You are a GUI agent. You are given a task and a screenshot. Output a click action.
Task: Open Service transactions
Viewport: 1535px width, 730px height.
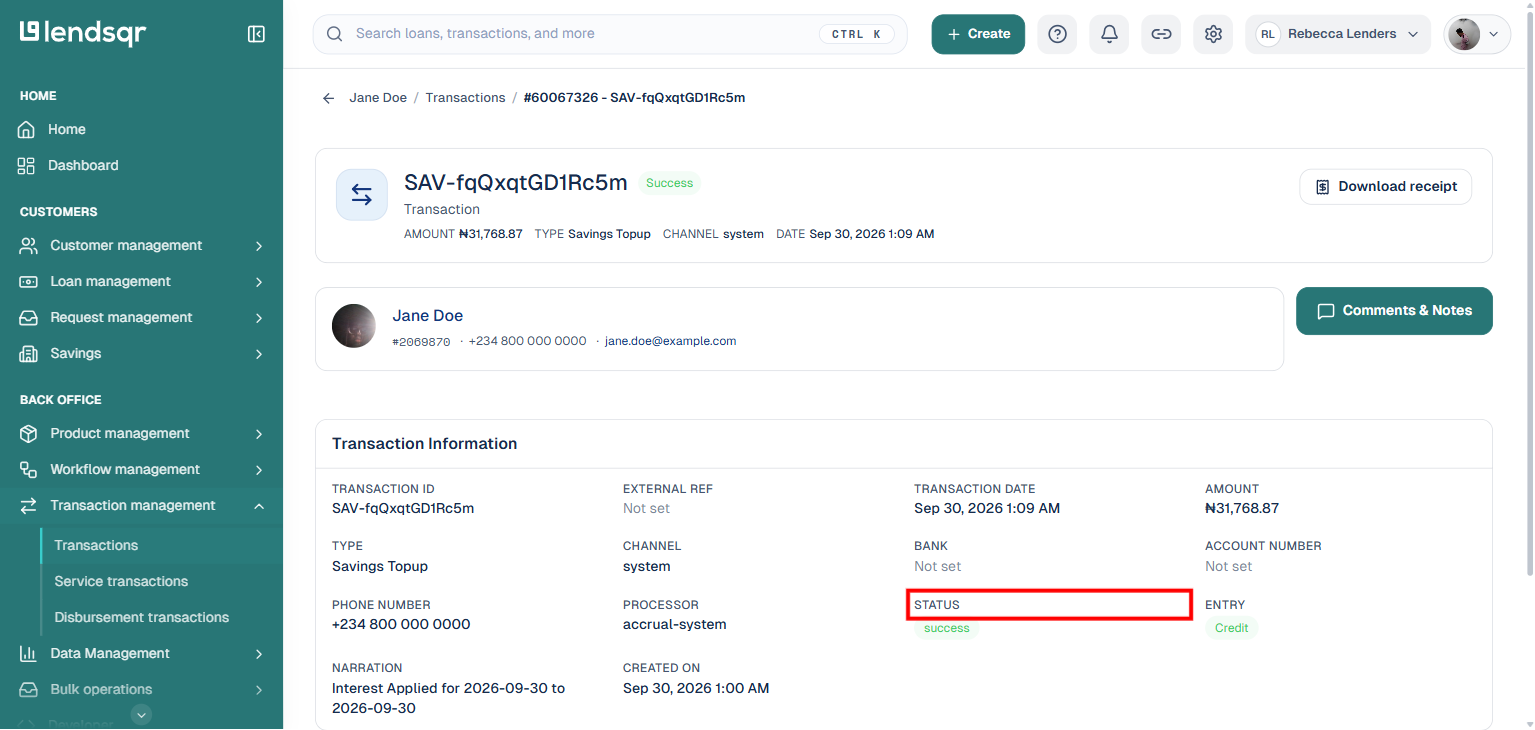click(162, 582)
